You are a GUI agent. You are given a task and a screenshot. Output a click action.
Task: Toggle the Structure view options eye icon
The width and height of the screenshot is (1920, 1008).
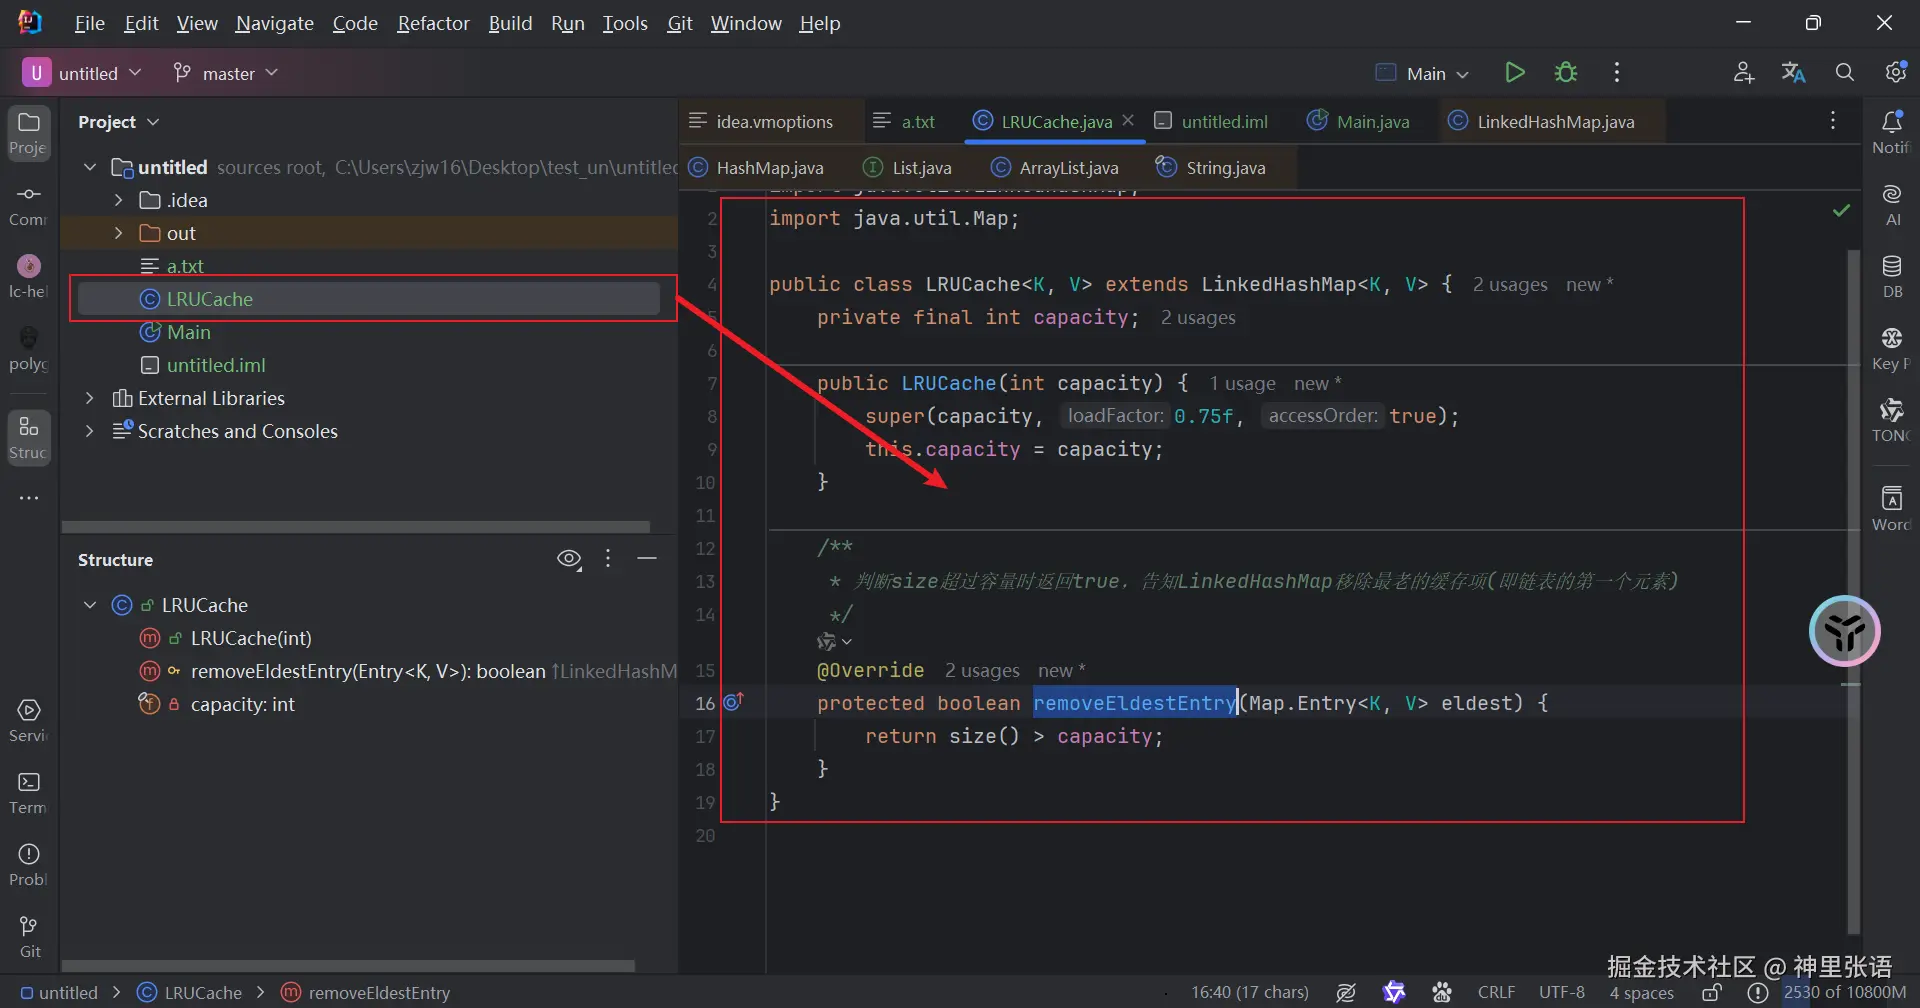(569, 560)
